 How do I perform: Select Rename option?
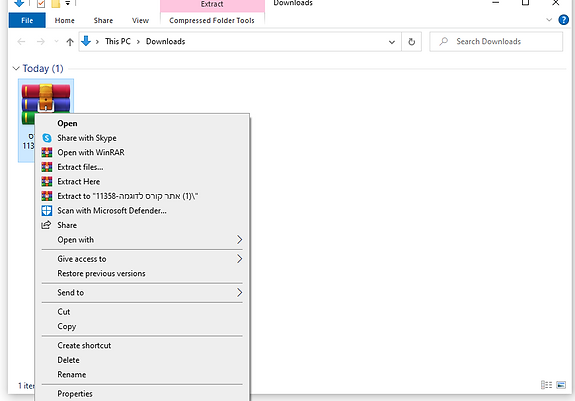click(x=142, y=375)
